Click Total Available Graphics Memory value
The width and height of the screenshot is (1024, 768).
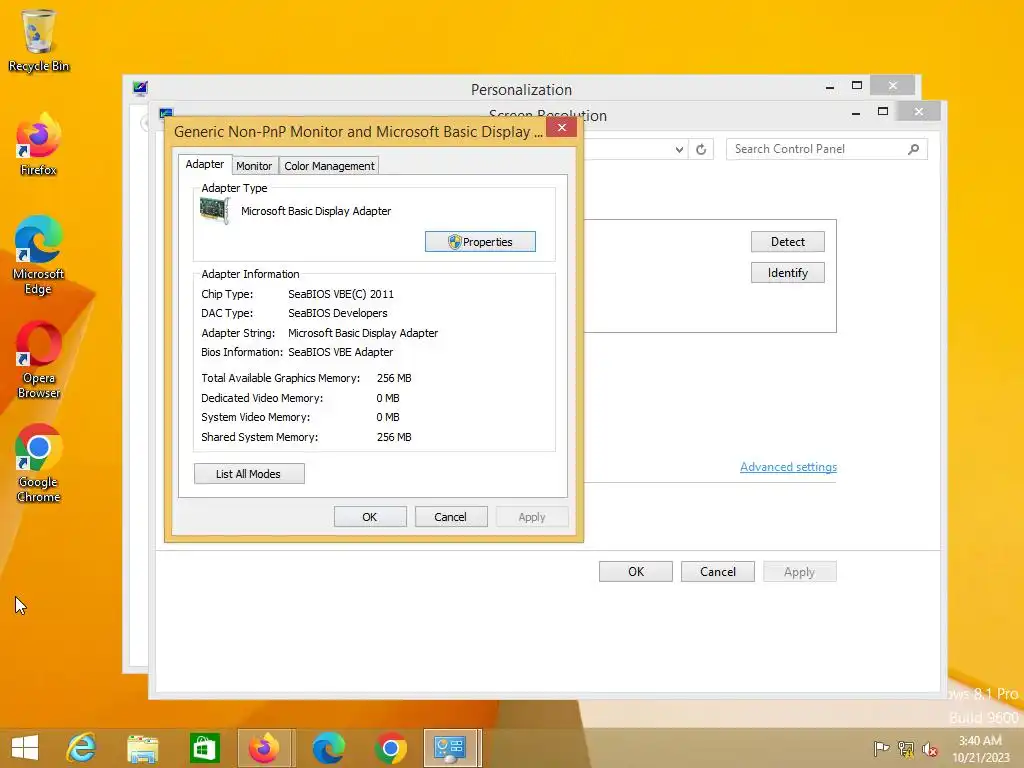click(x=394, y=378)
